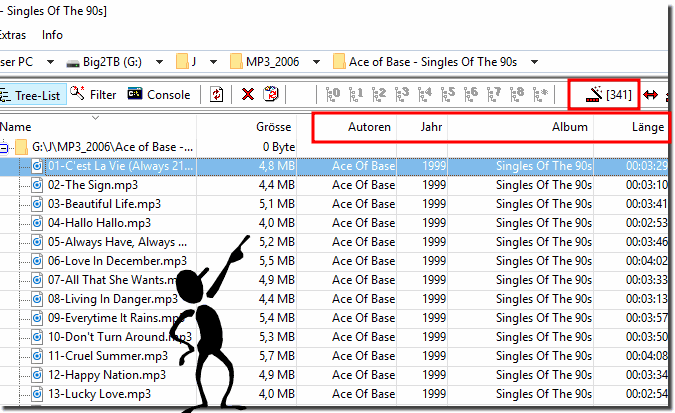
Task: Select 04-Hallo Hallo.mp3
Action: click(x=99, y=223)
